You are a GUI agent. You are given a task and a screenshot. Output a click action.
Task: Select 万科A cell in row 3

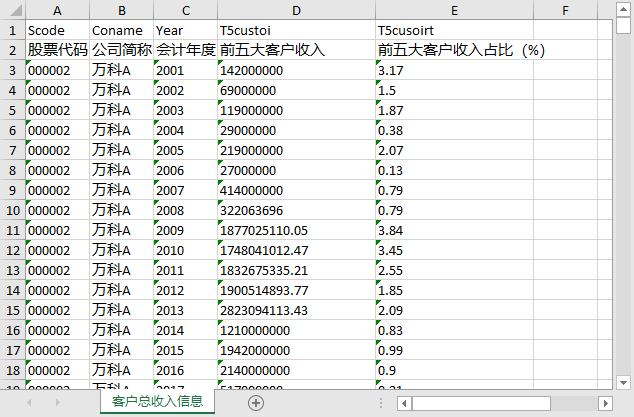pos(122,70)
